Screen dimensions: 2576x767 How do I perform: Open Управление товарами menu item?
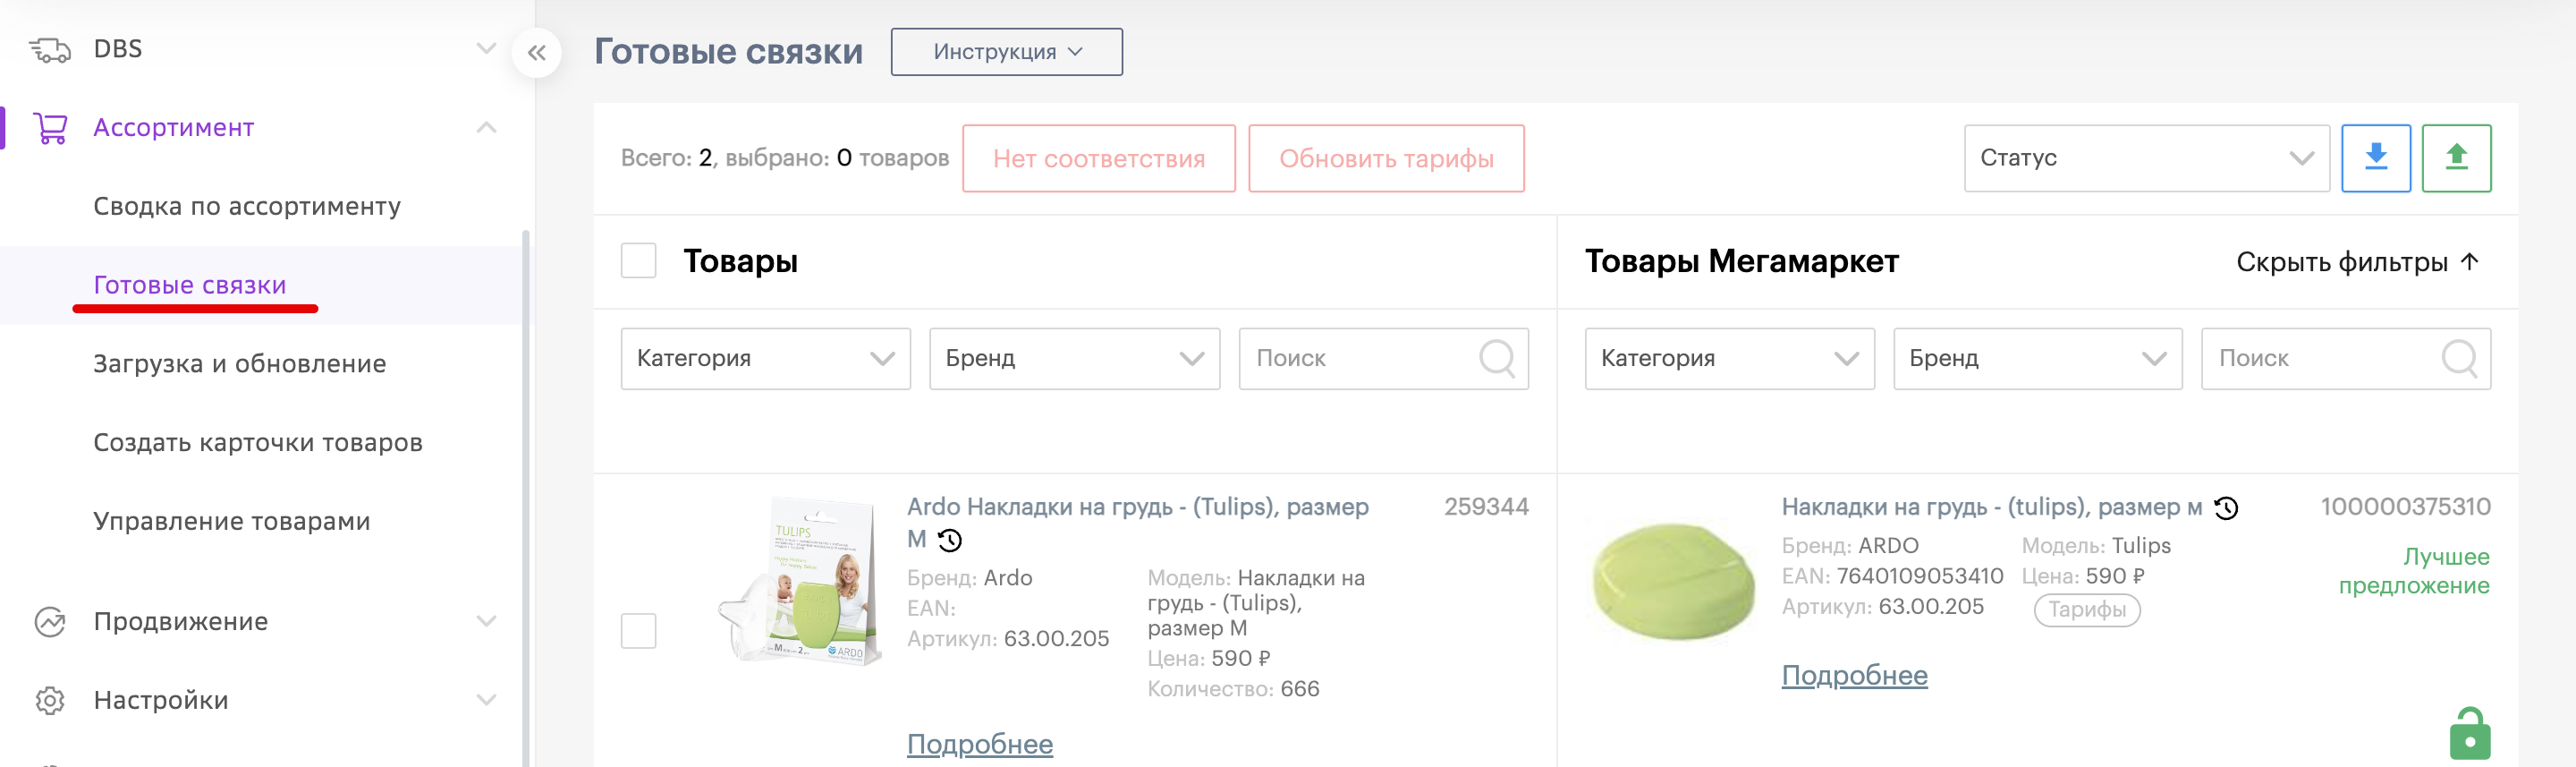click(x=232, y=522)
